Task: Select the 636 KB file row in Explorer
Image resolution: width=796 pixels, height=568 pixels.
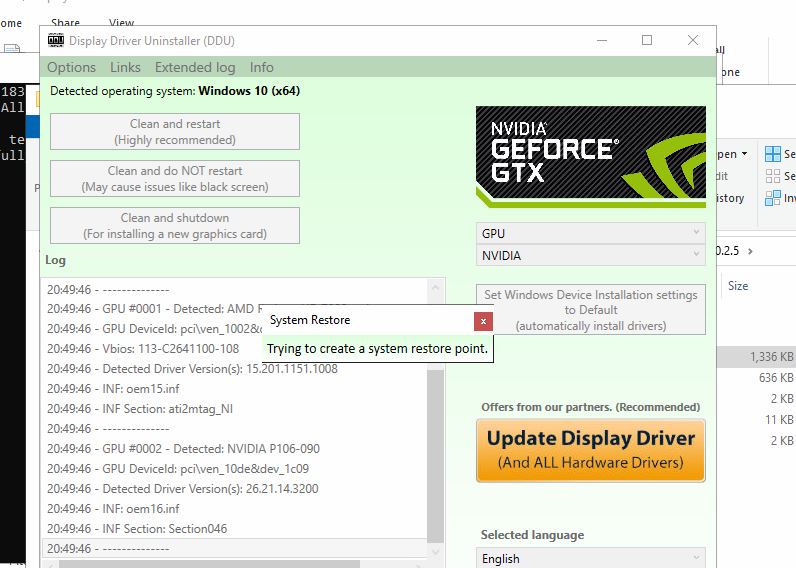Action: tap(756, 378)
